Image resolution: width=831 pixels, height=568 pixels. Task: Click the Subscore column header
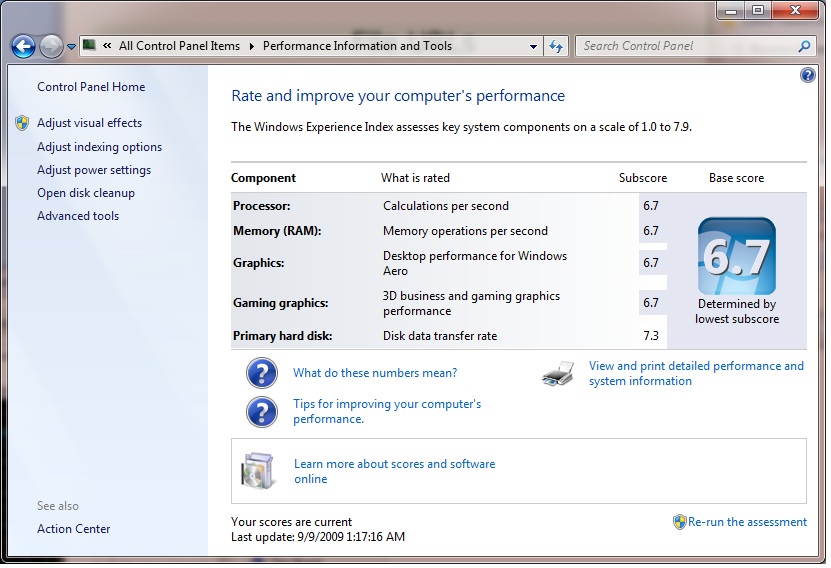pyautogui.click(x=643, y=178)
